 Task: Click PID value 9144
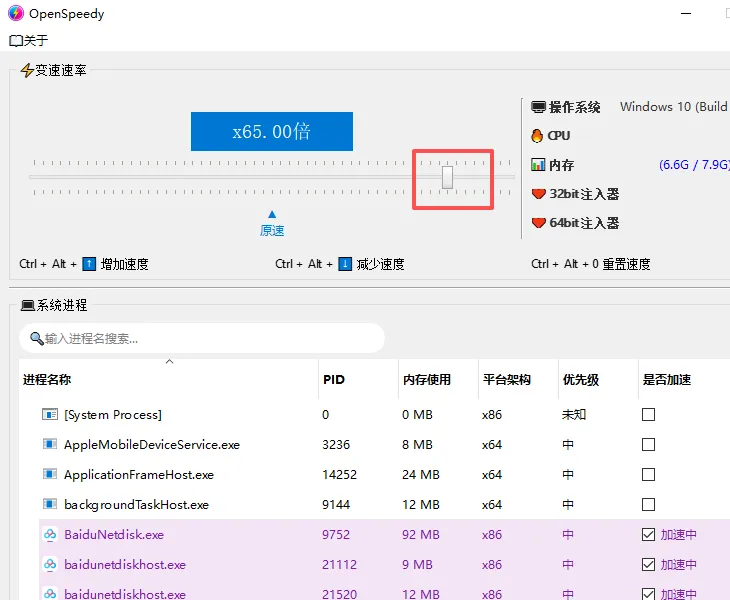point(336,505)
